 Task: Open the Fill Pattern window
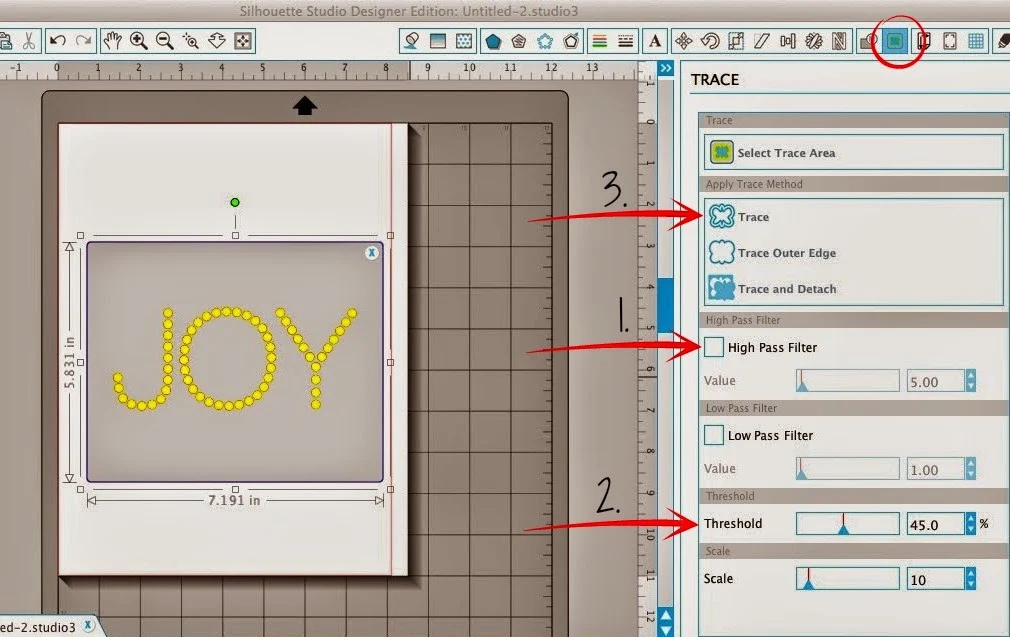tap(464, 41)
